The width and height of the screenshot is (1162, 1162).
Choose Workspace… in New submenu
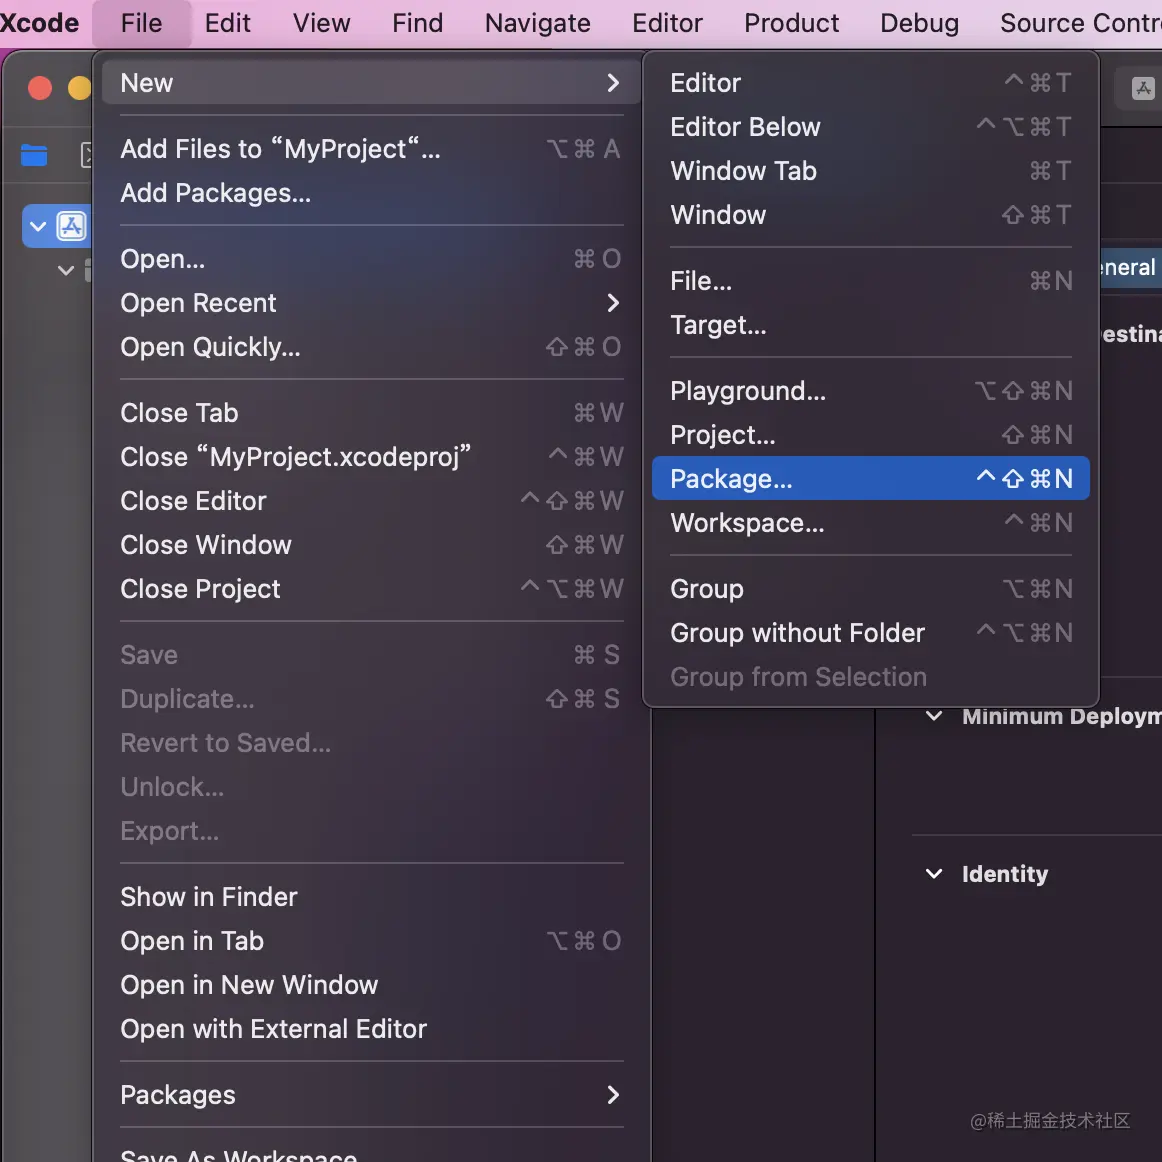tap(871, 522)
